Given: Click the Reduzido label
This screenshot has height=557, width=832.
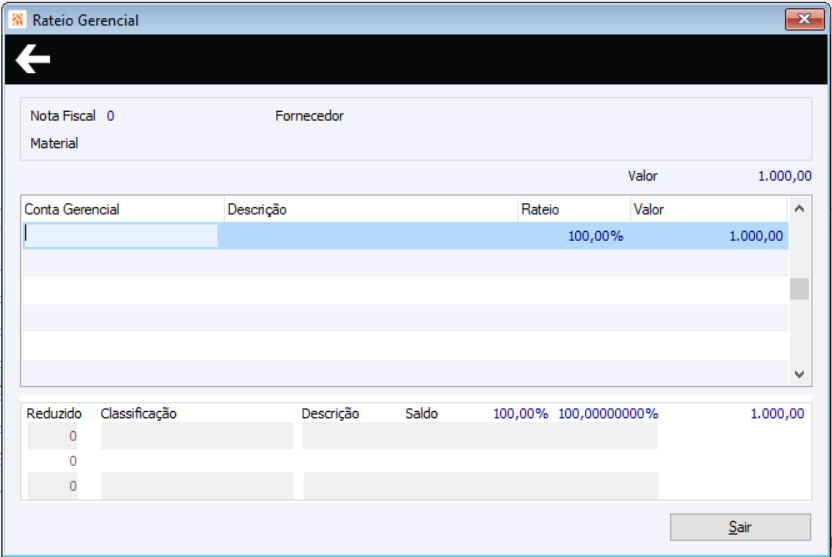Looking at the screenshot, I should click(54, 414).
